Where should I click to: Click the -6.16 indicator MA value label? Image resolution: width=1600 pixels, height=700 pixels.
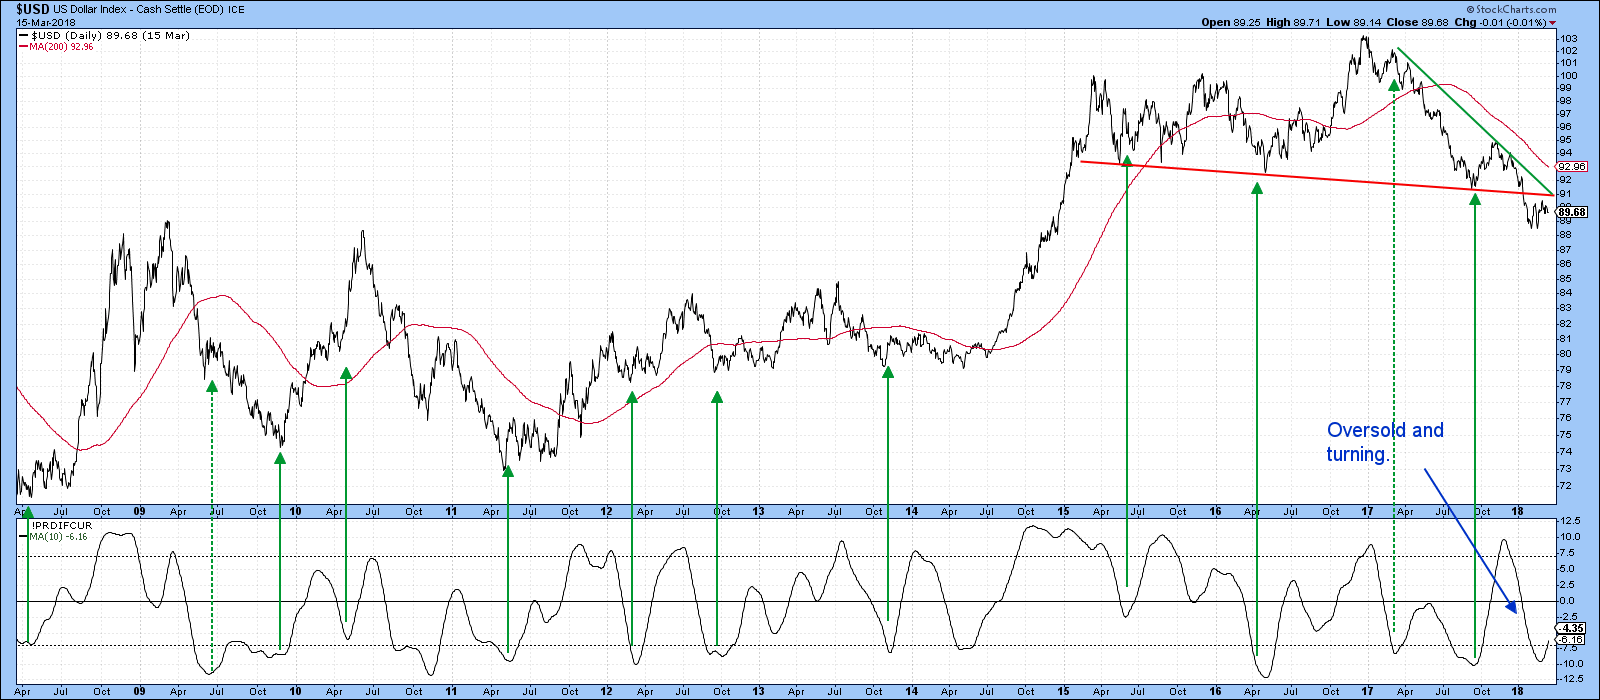(1572, 640)
